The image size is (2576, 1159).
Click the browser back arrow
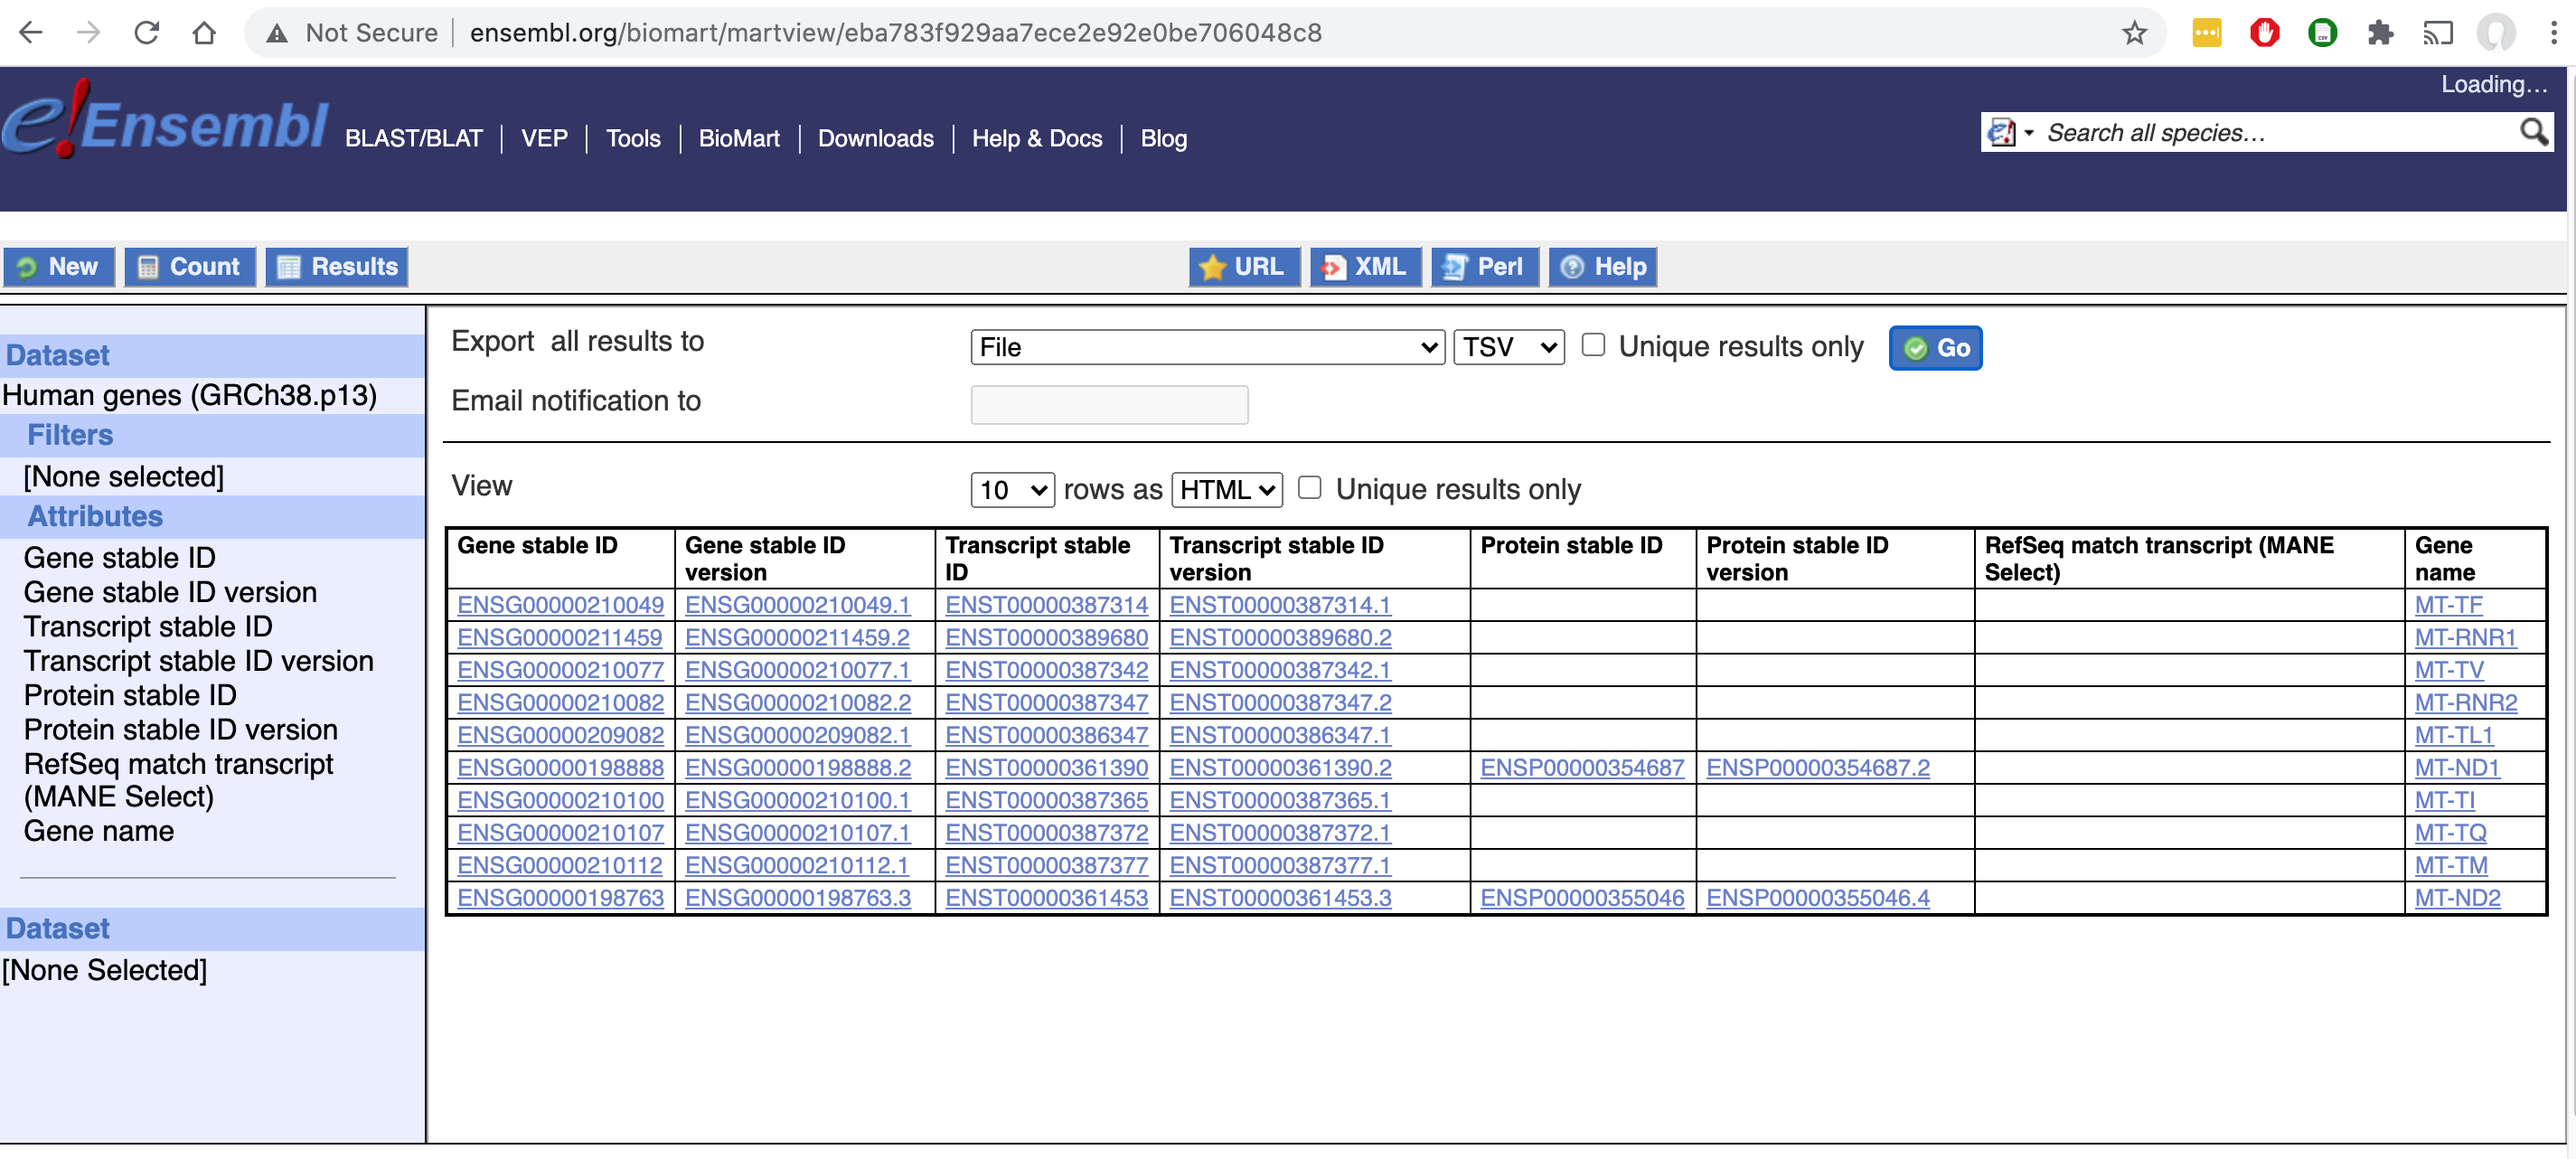31,33
